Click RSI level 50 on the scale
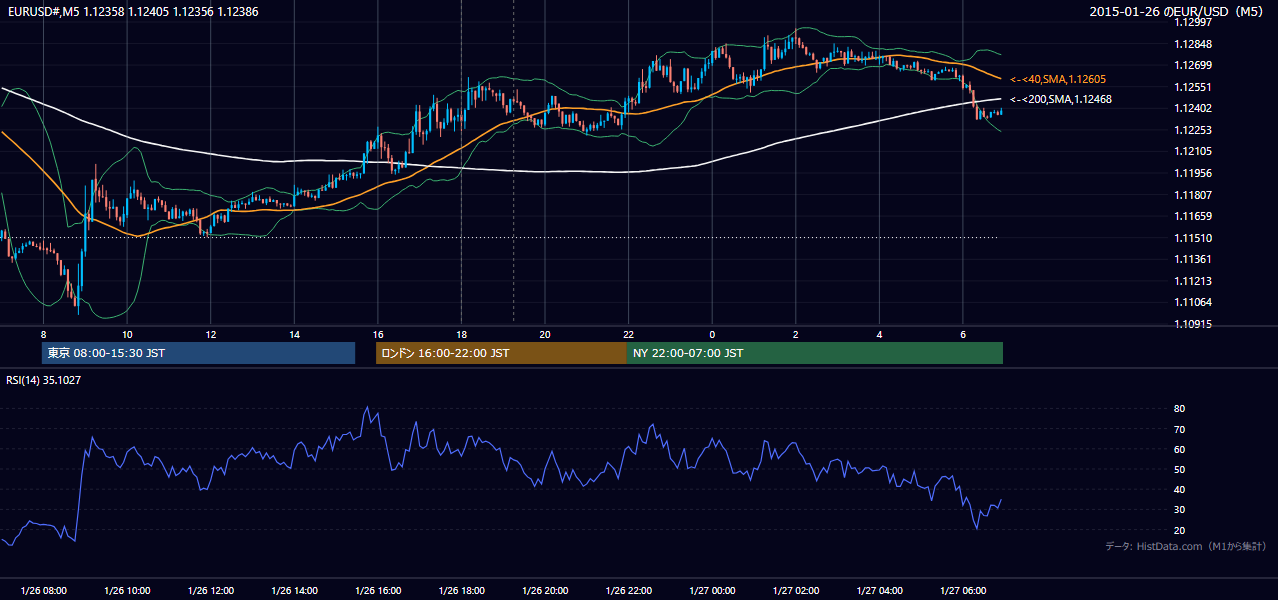The image size is (1278, 600). 1180,469
